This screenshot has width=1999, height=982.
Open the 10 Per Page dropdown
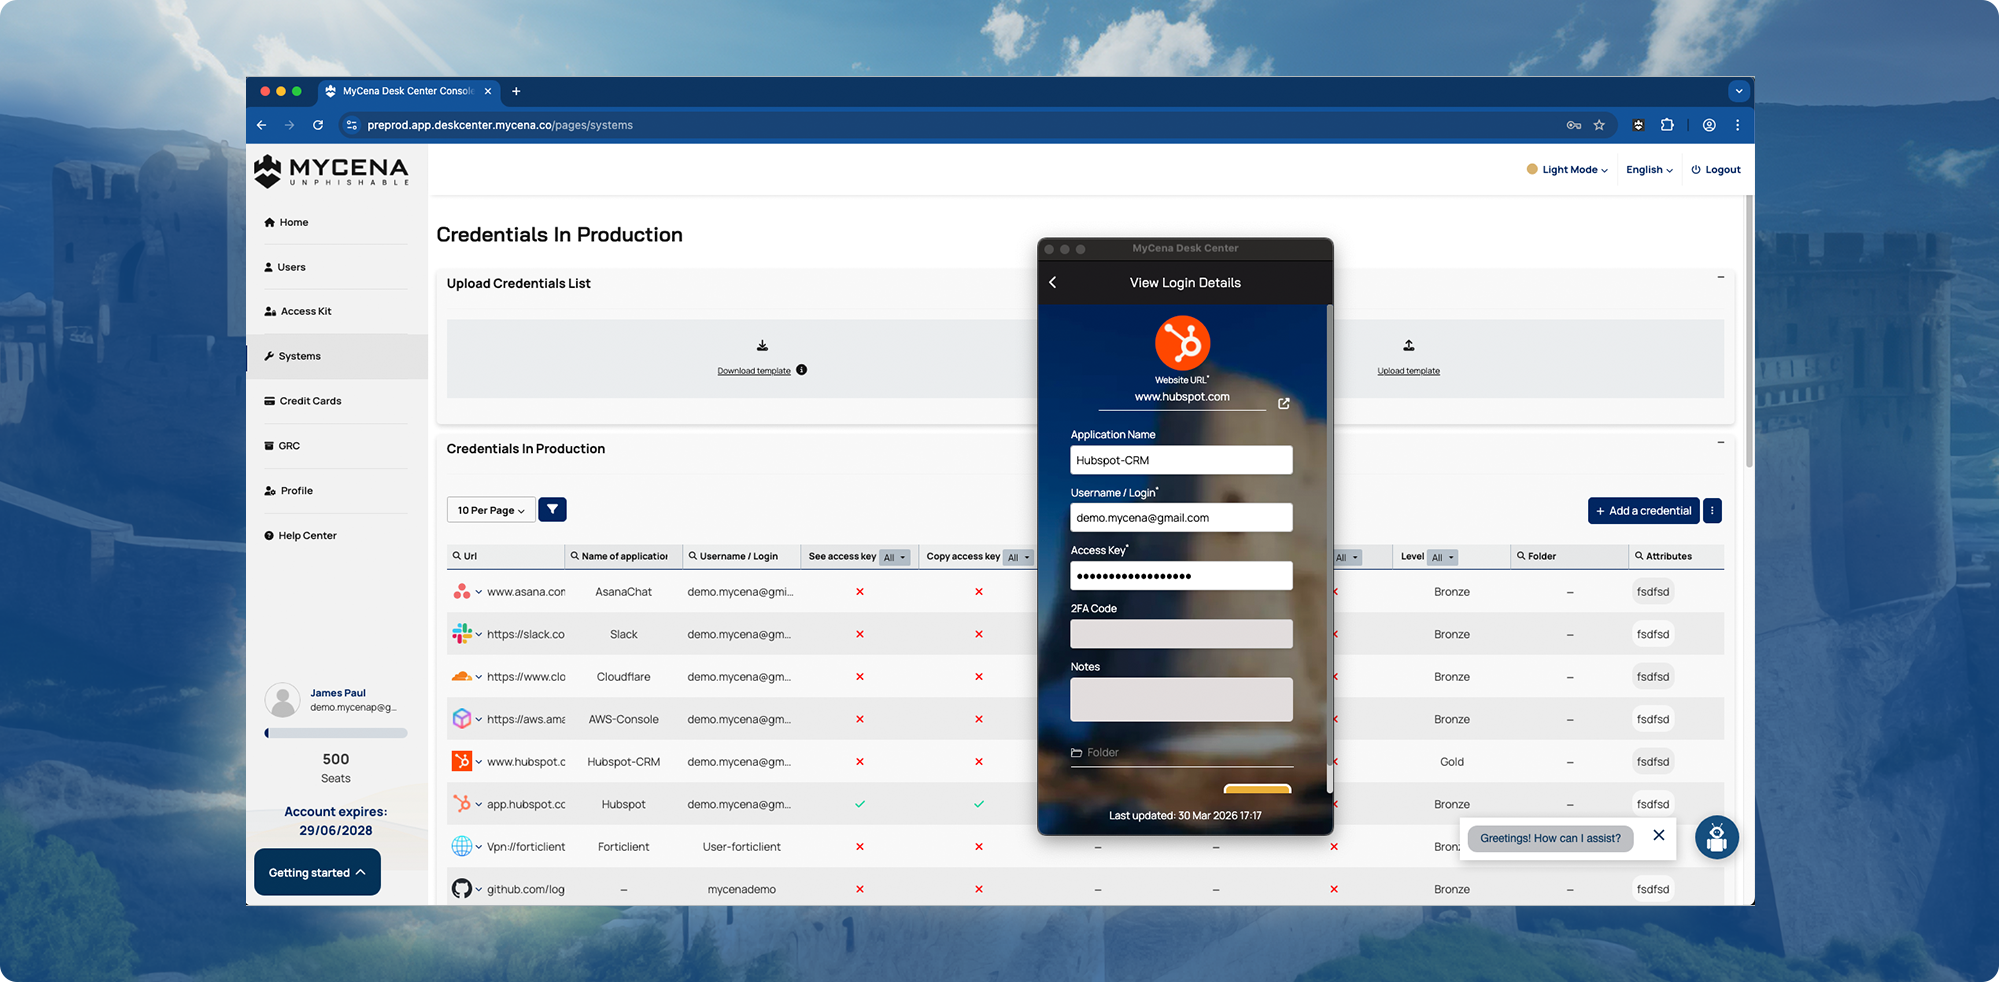(x=490, y=511)
